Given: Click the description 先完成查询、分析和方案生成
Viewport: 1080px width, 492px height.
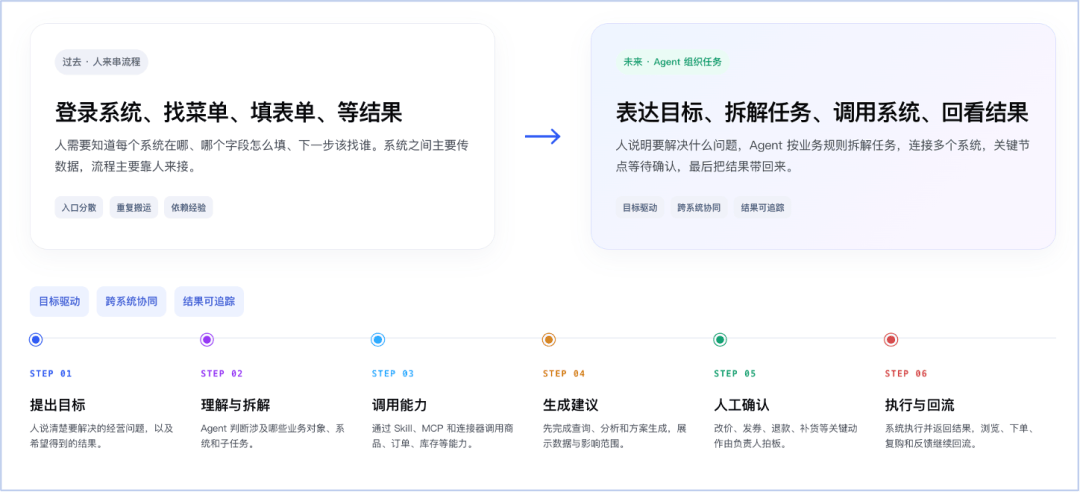Looking at the screenshot, I should 614,436.
